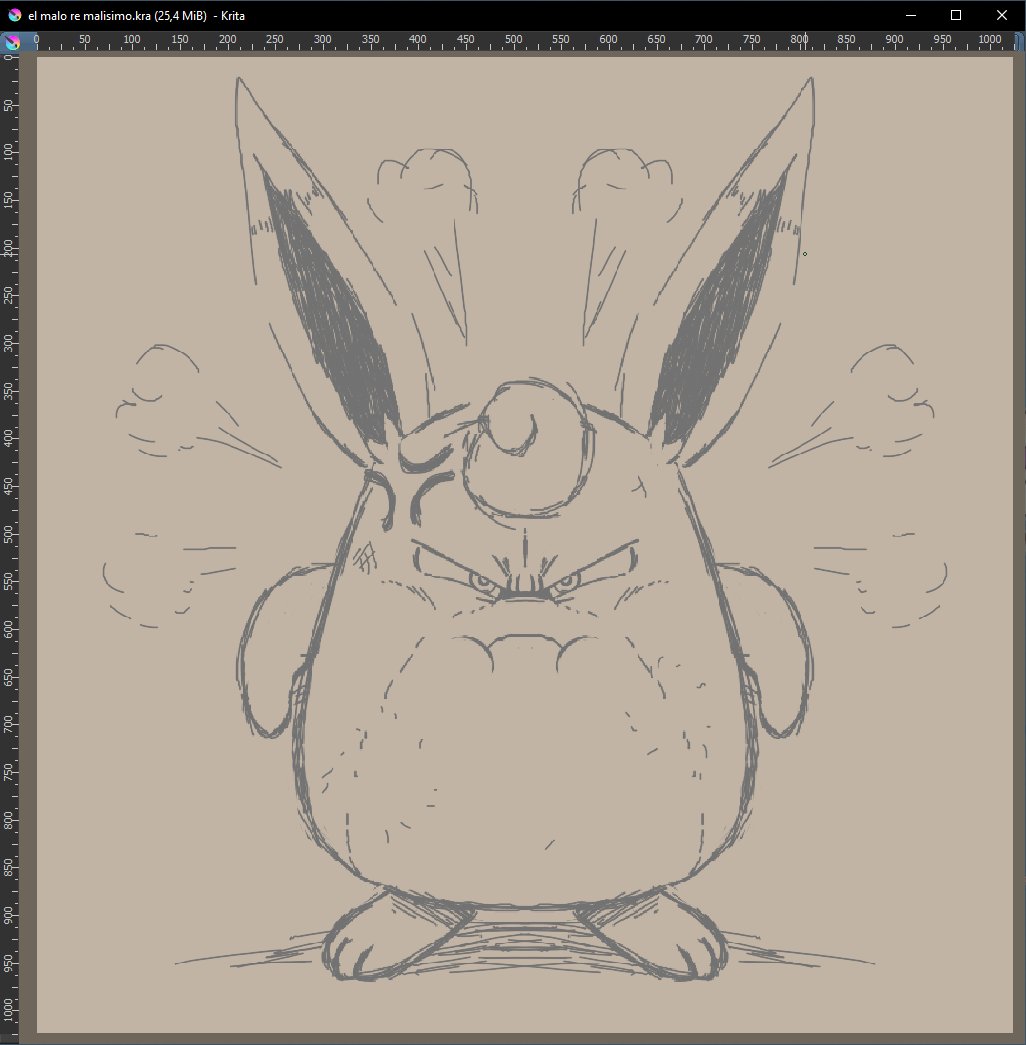This screenshot has height=1045, width=1026.
Task: Maximize the Krita window
Action: pos(955,15)
